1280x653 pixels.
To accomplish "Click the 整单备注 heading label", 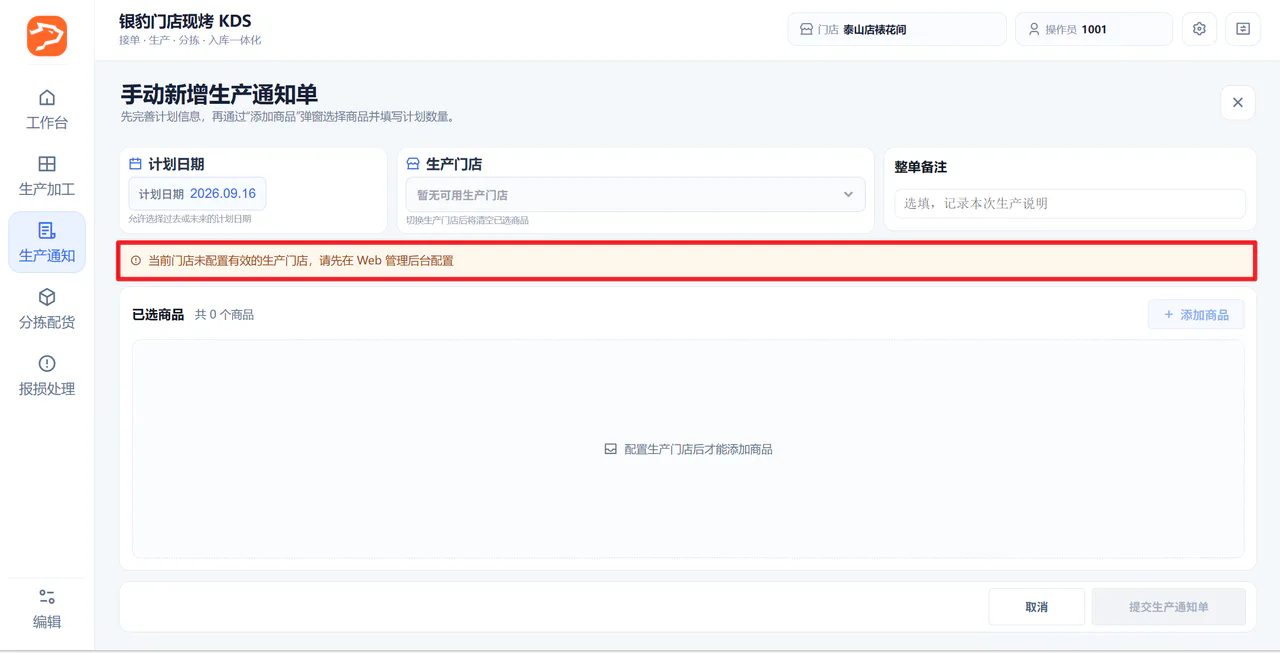I will pos(921,167).
